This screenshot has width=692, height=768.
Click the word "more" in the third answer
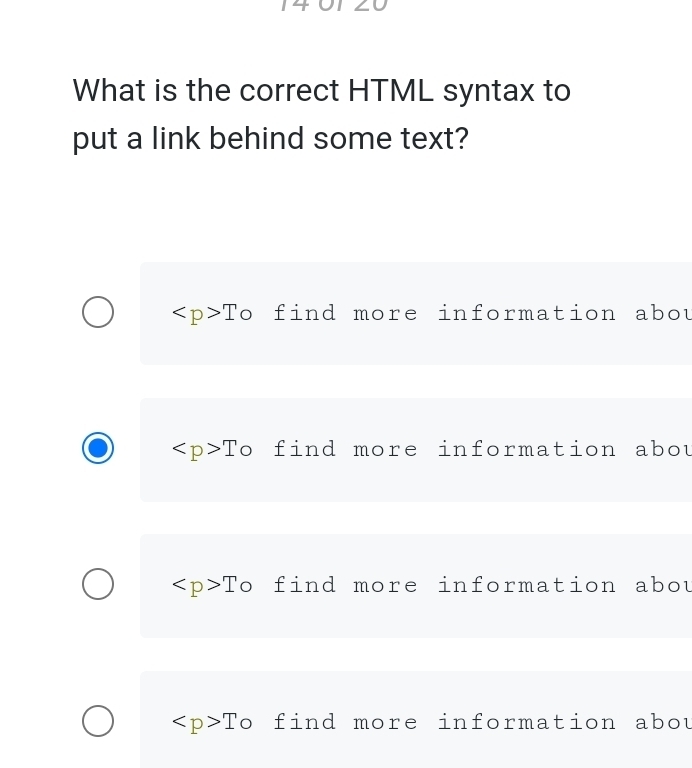pyautogui.click(x=385, y=585)
